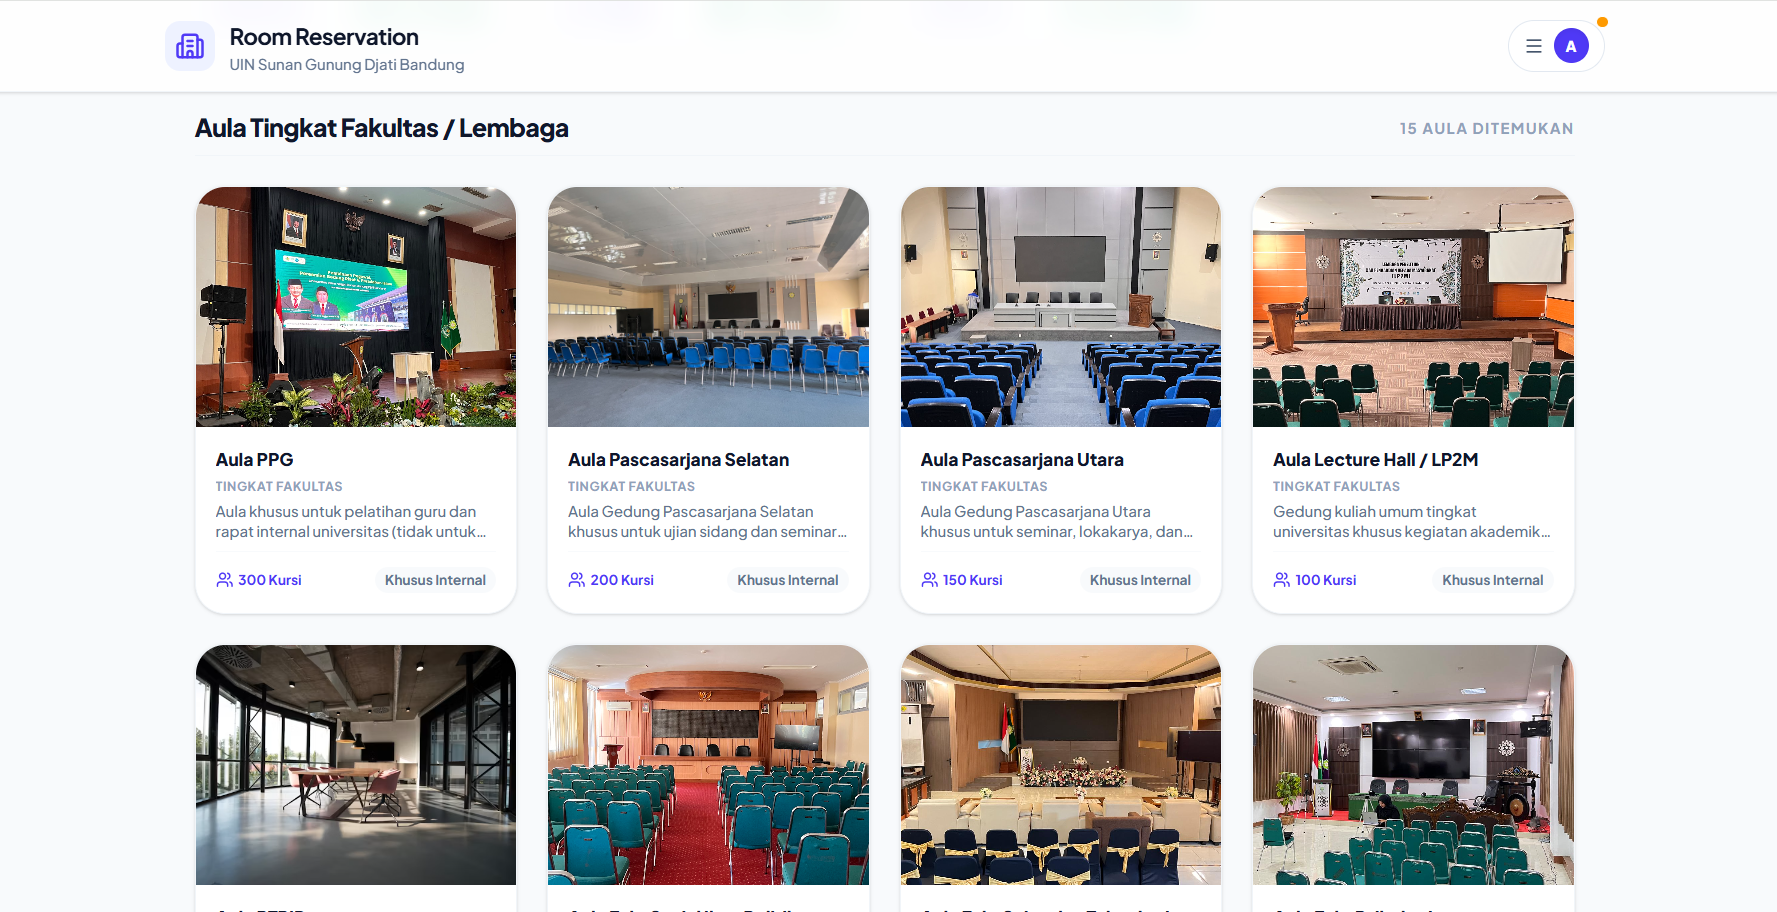Click Khusus Internal badge on Aula PPG
The height and width of the screenshot is (912, 1777).
click(x=435, y=580)
